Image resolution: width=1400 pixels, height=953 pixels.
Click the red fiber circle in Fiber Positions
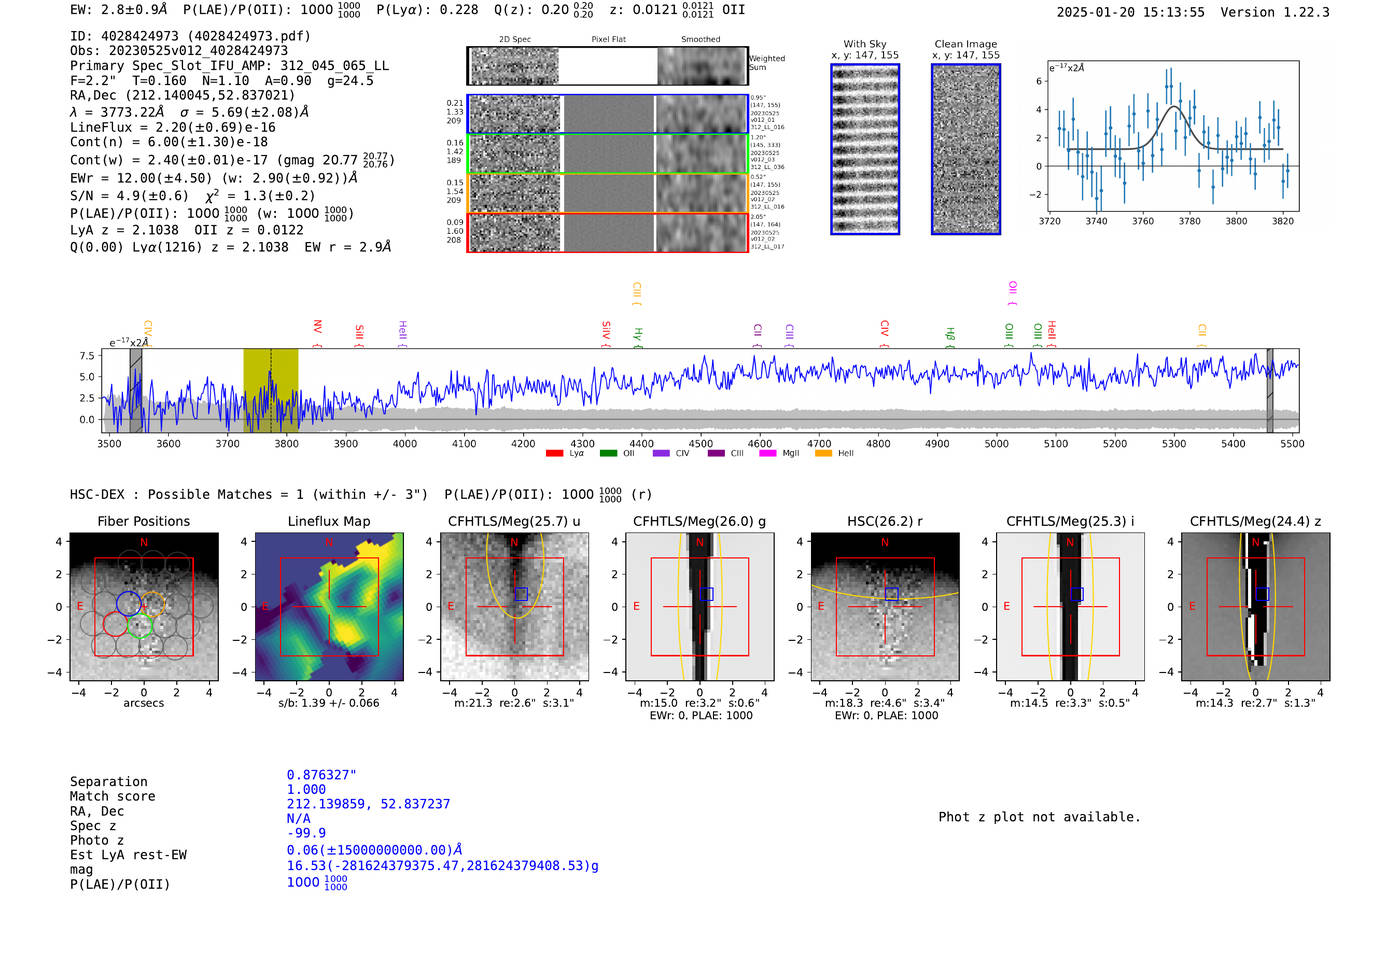[115, 625]
